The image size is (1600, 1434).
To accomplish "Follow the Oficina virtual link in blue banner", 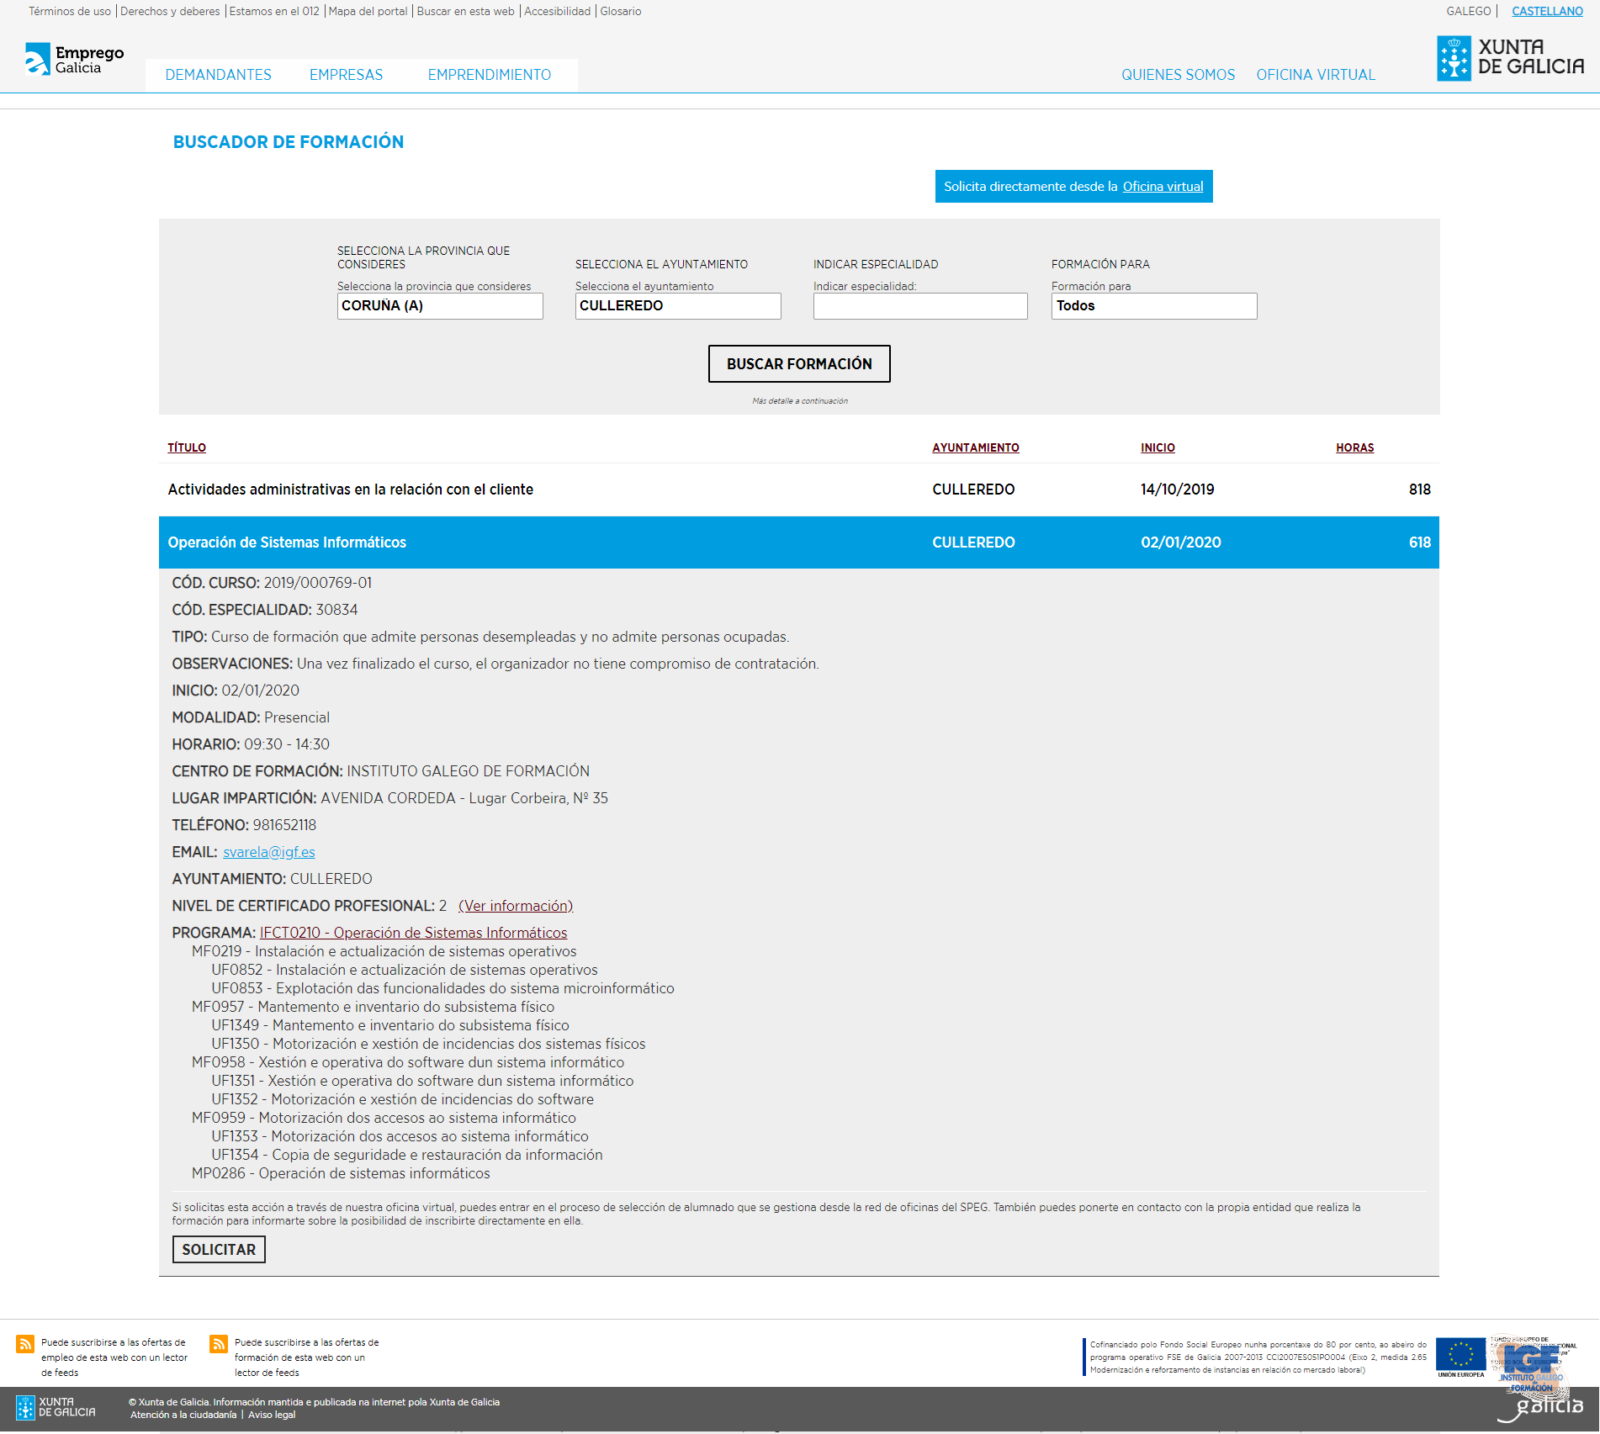I will click(x=1162, y=187).
